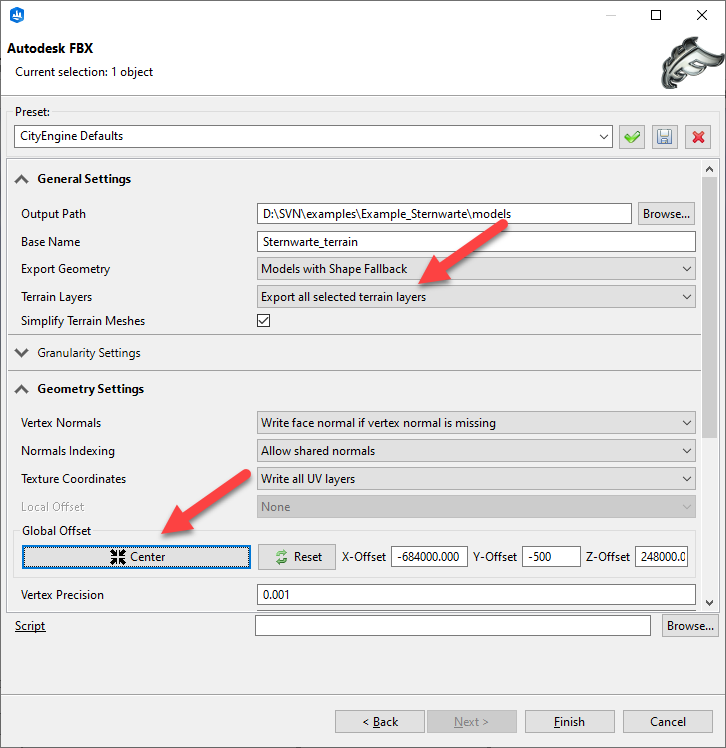
Task: Click the settings vertical scrollbar thumb
Action: 709,307
